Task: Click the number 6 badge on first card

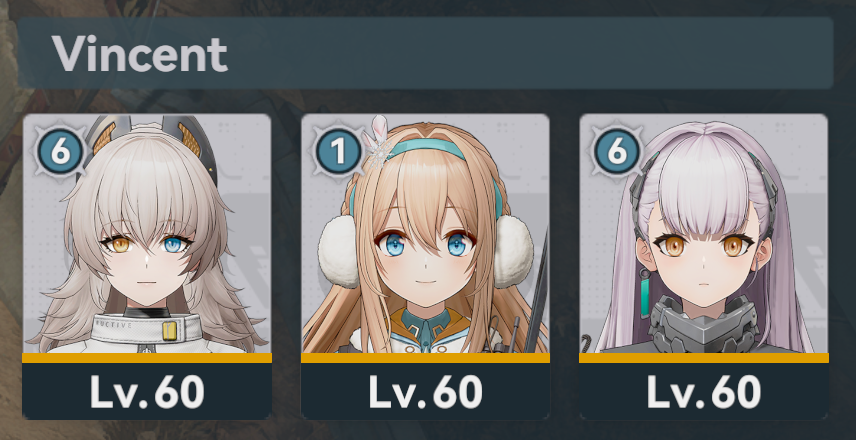Action: [60, 152]
